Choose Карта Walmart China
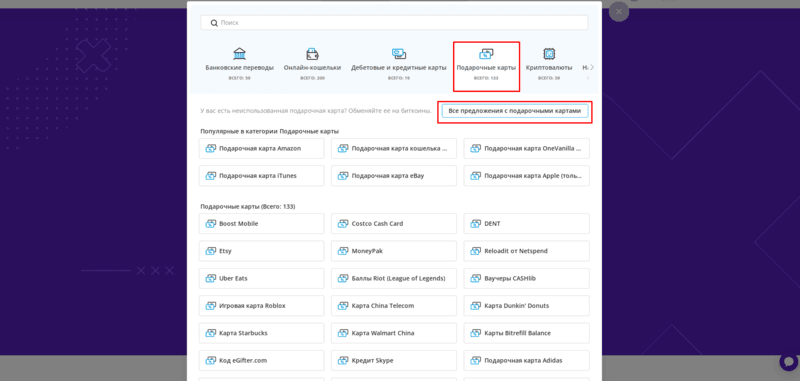The height and width of the screenshot is (381, 800). pos(394,333)
